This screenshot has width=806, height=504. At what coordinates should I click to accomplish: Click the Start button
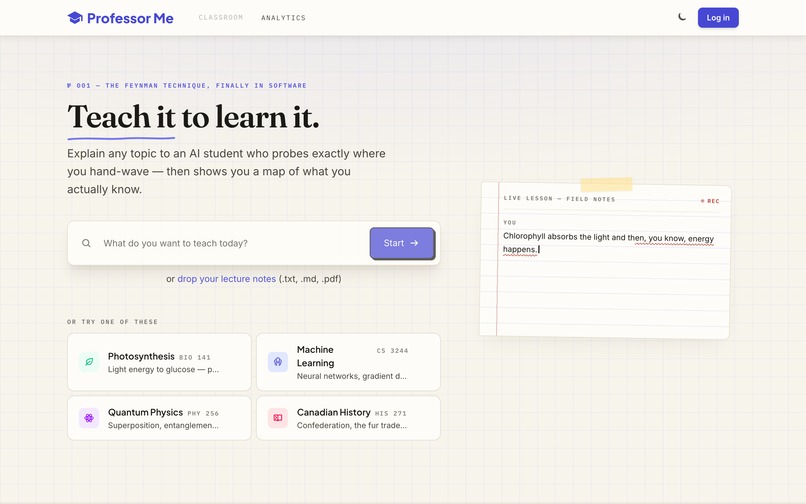point(402,243)
